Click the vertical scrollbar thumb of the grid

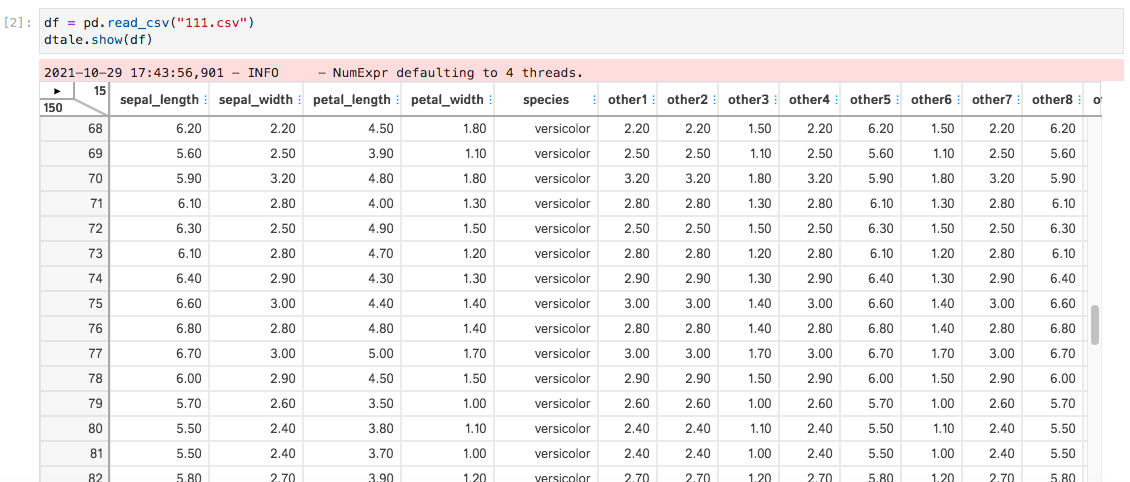click(1095, 325)
